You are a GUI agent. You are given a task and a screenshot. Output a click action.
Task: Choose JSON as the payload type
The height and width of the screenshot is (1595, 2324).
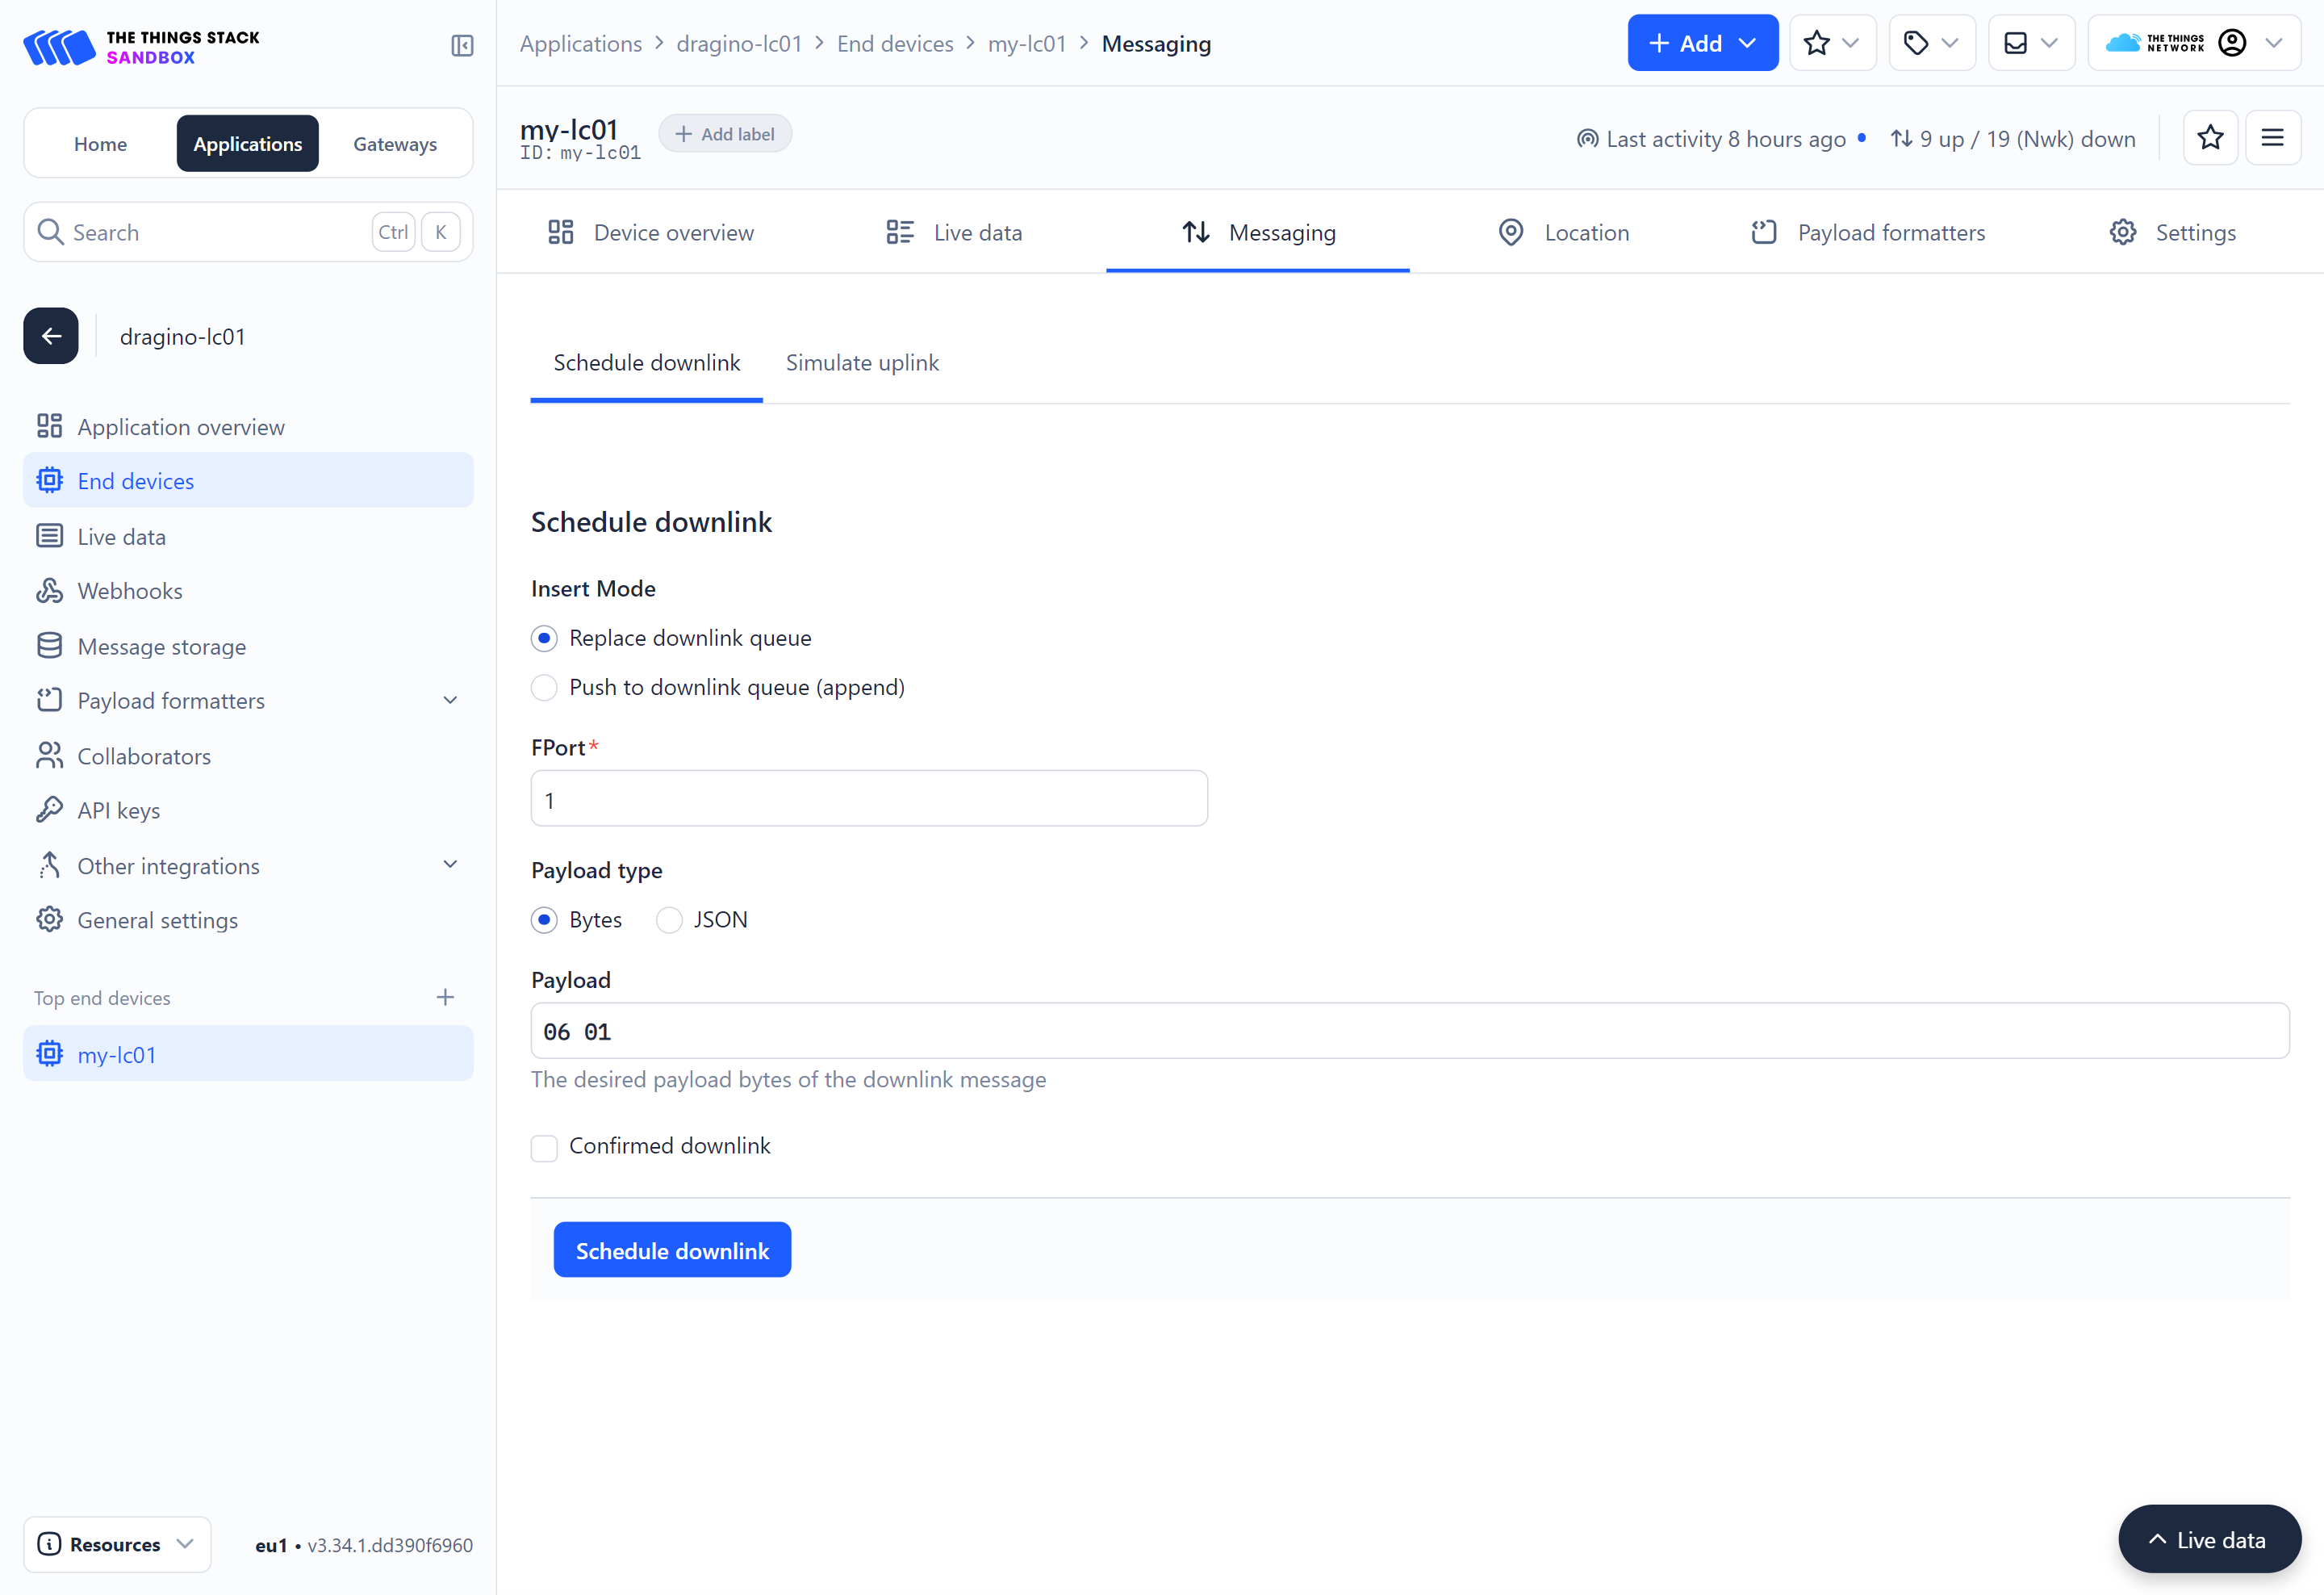[668, 919]
